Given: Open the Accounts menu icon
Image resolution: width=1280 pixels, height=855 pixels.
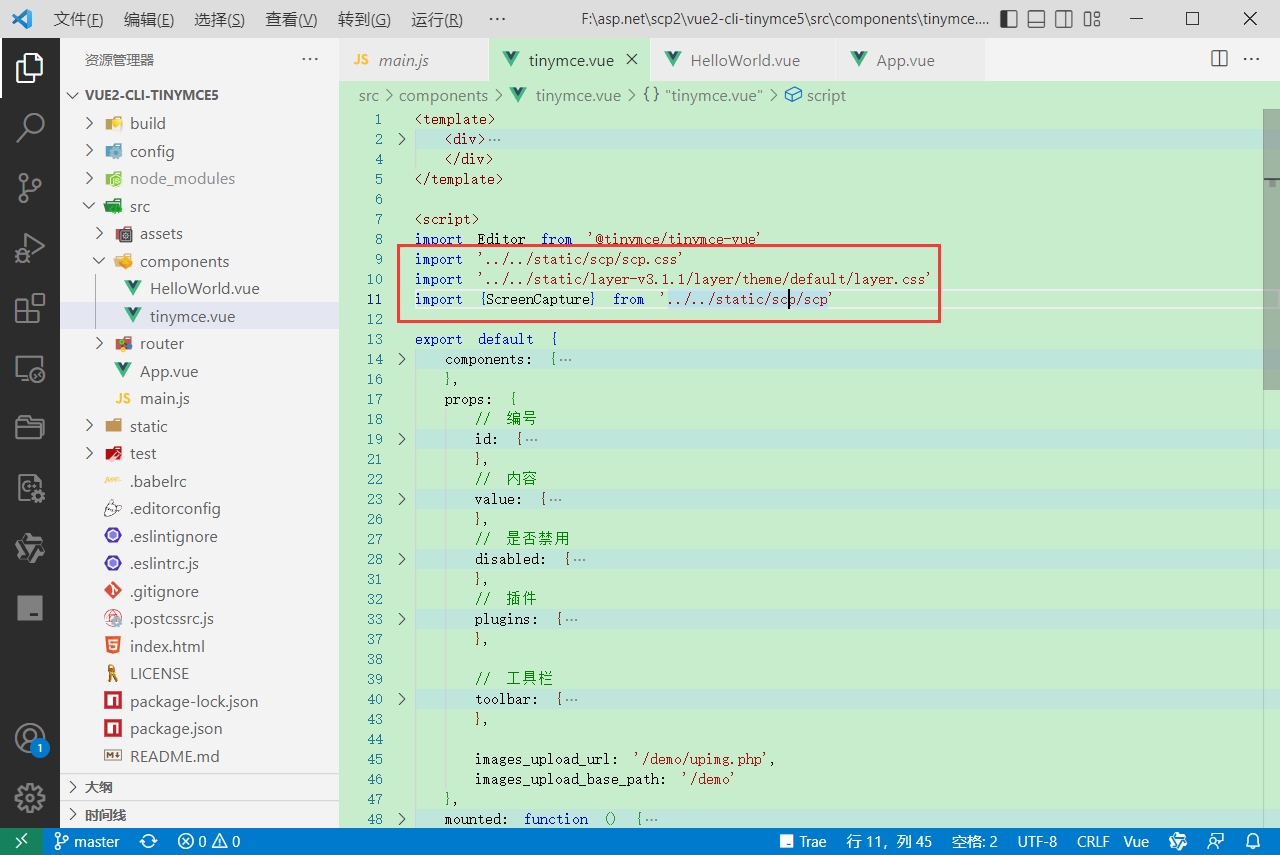Looking at the screenshot, I should tap(29, 739).
